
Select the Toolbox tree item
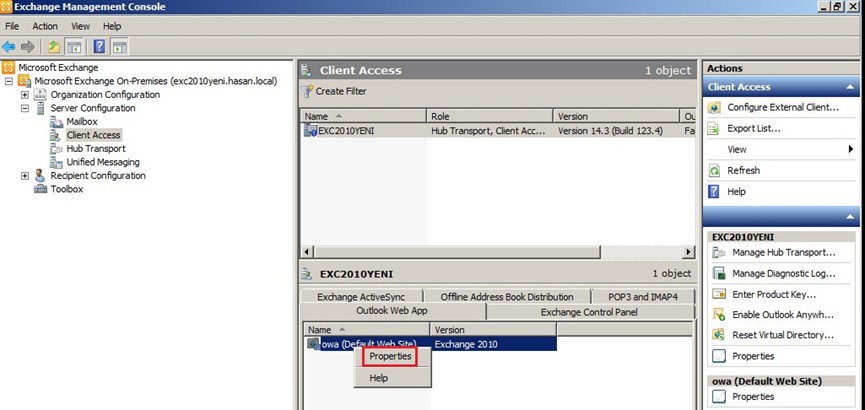[x=67, y=189]
